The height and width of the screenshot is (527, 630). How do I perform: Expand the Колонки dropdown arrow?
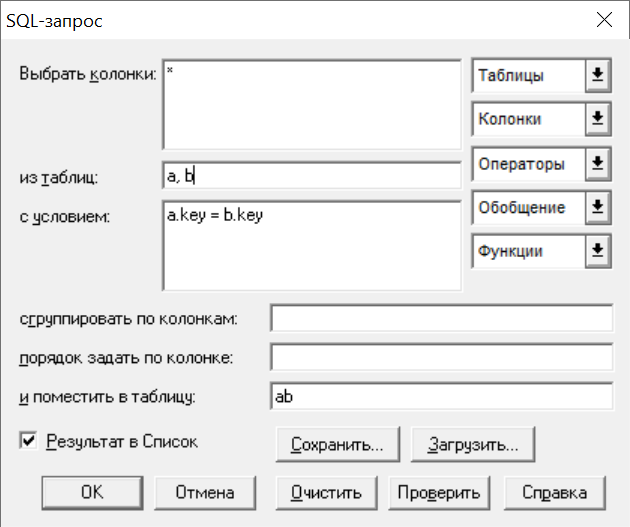click(597, 119)
